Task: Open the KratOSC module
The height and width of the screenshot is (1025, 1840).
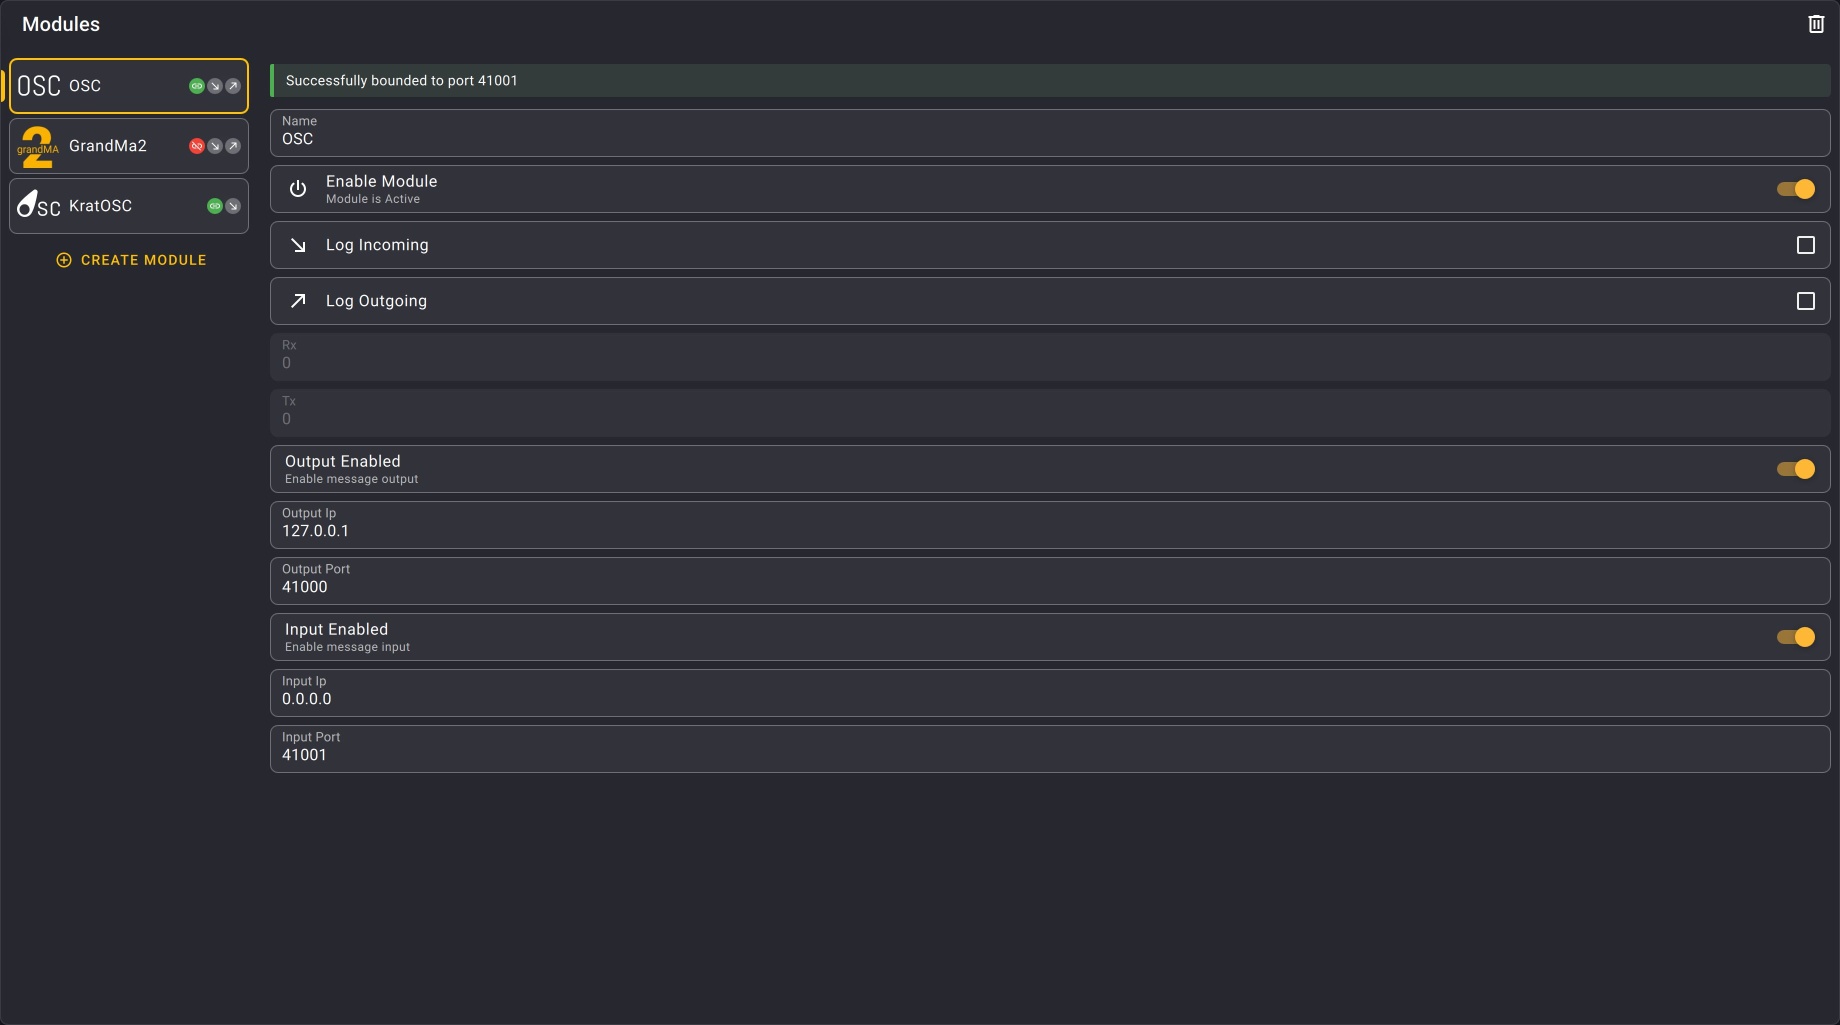Action: [x=100, y=206]
